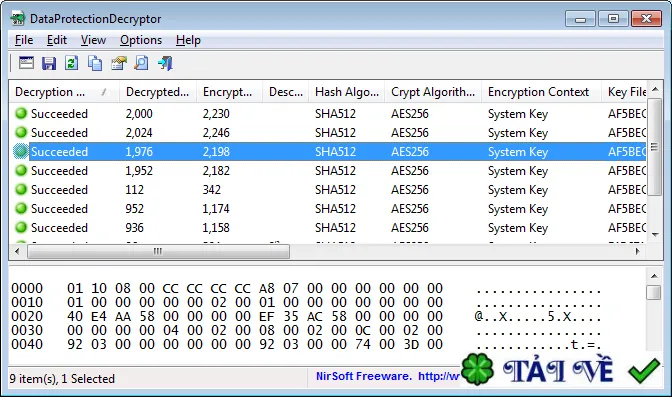Select the row with decrypted size 2,000

(x=328, y=114)
